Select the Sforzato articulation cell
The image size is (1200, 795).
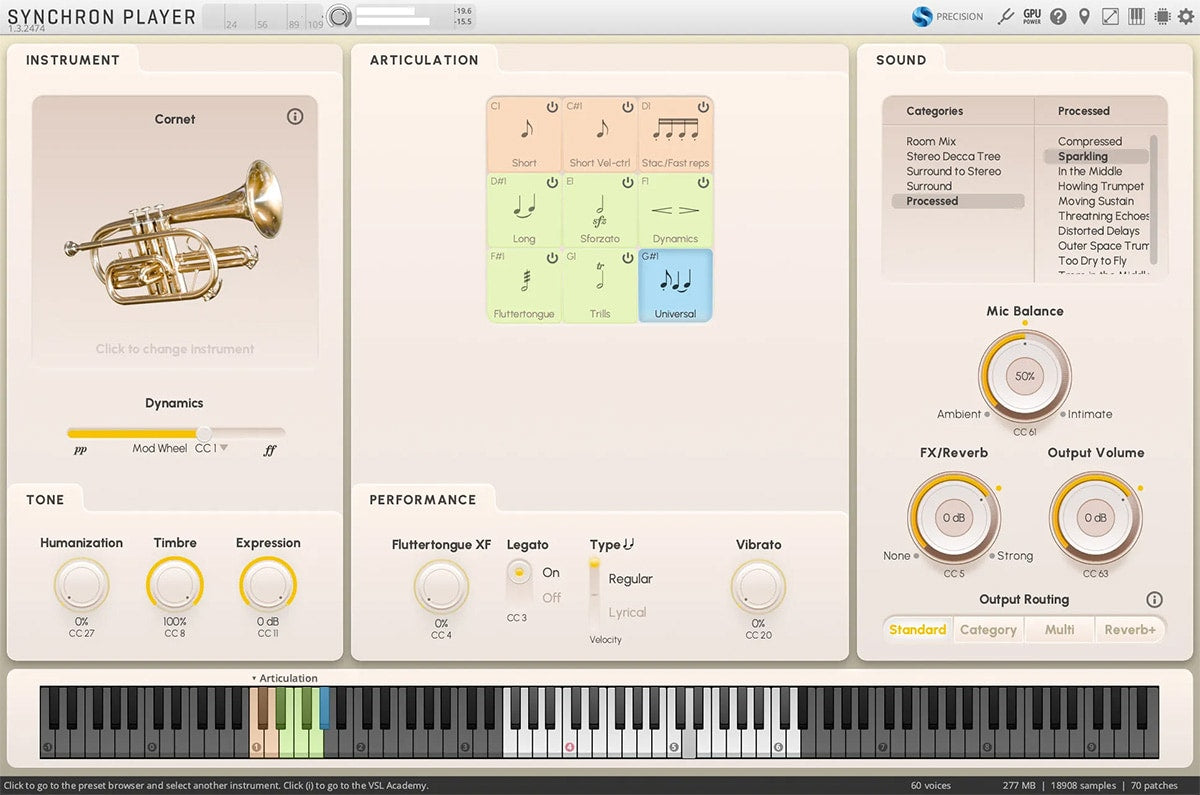pyautogui.click(x=600, y=210)
